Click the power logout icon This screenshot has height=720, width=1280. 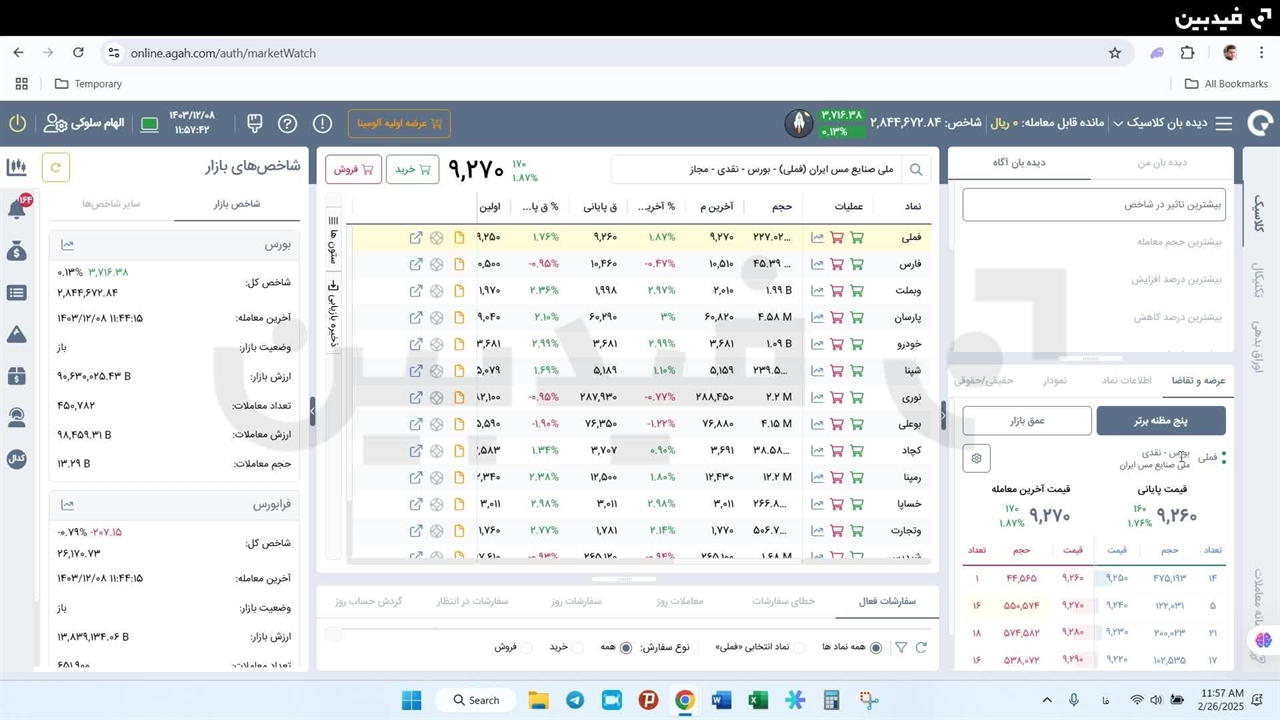tap(17, 123)
